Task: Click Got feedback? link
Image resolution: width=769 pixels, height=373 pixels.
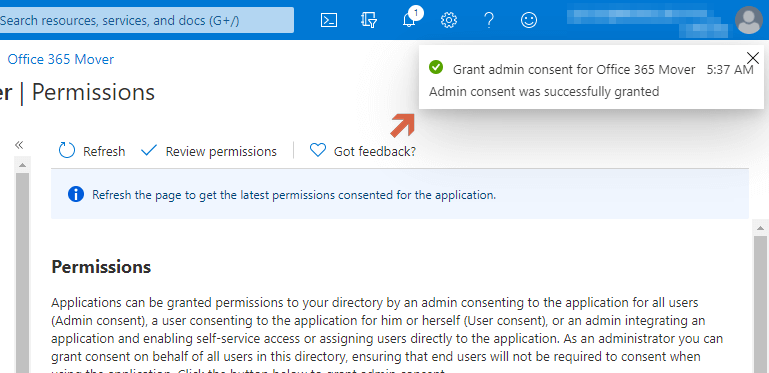Action: pyautogui.click(x=363, y=151)
